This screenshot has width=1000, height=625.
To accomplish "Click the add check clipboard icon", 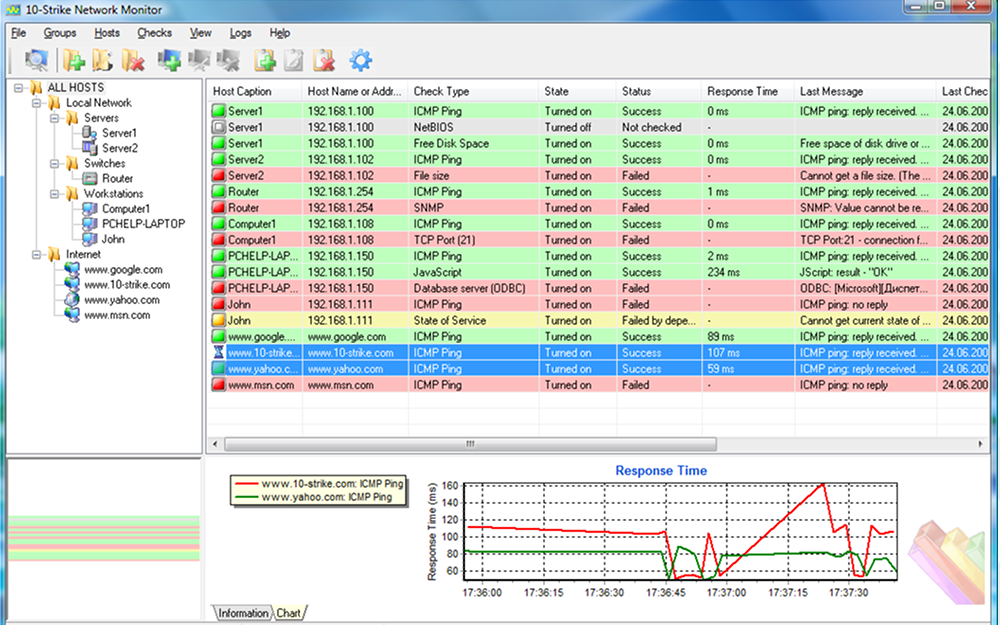I will [265, 61].
